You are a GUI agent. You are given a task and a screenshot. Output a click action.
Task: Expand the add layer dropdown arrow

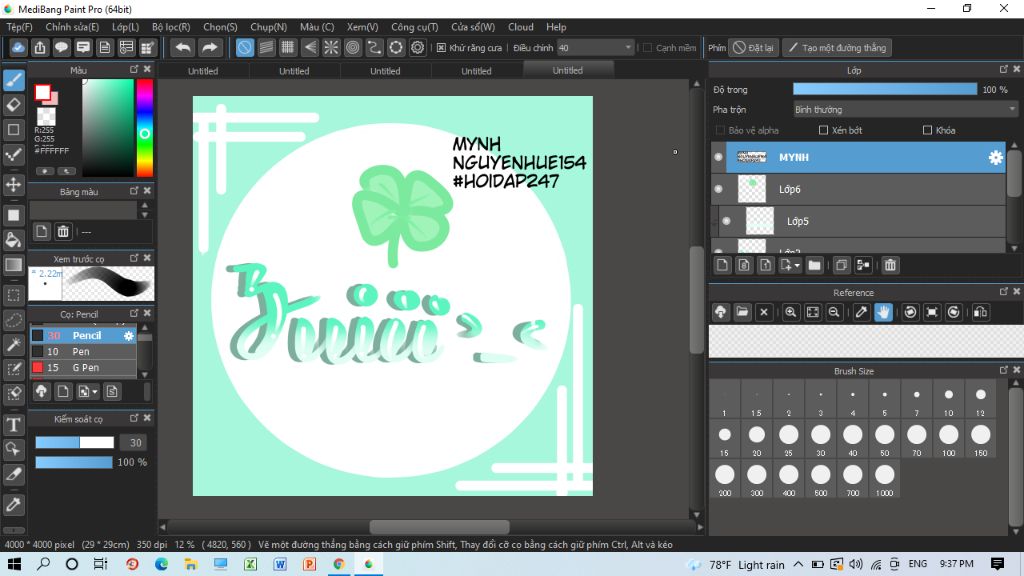click(x=797, y=265)
